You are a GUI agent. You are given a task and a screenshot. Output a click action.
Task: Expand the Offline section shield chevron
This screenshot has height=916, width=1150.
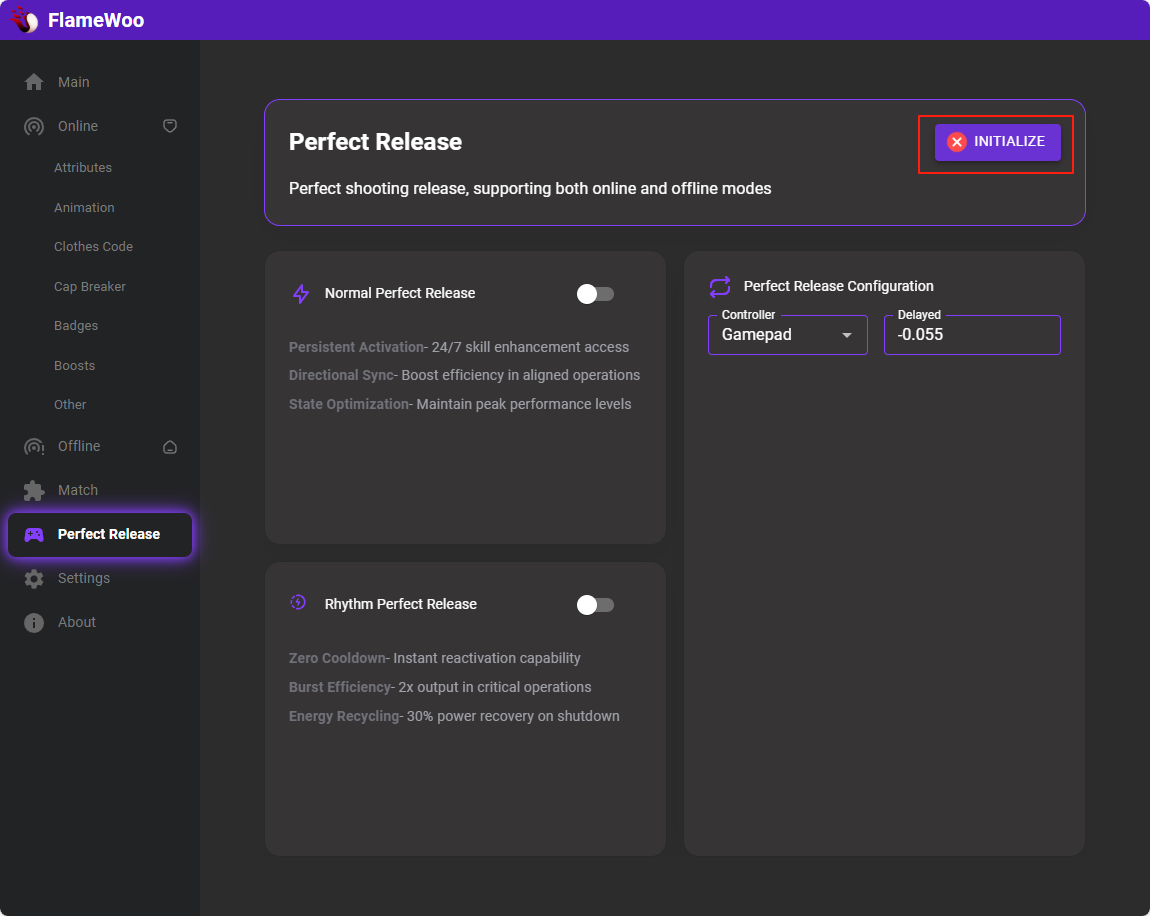169,447
